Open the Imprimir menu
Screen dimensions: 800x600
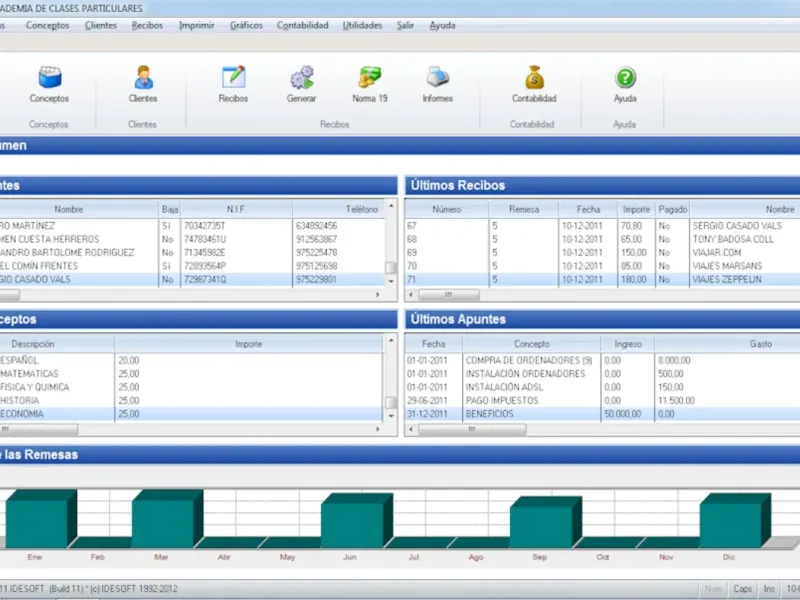(x=196, y=26)
